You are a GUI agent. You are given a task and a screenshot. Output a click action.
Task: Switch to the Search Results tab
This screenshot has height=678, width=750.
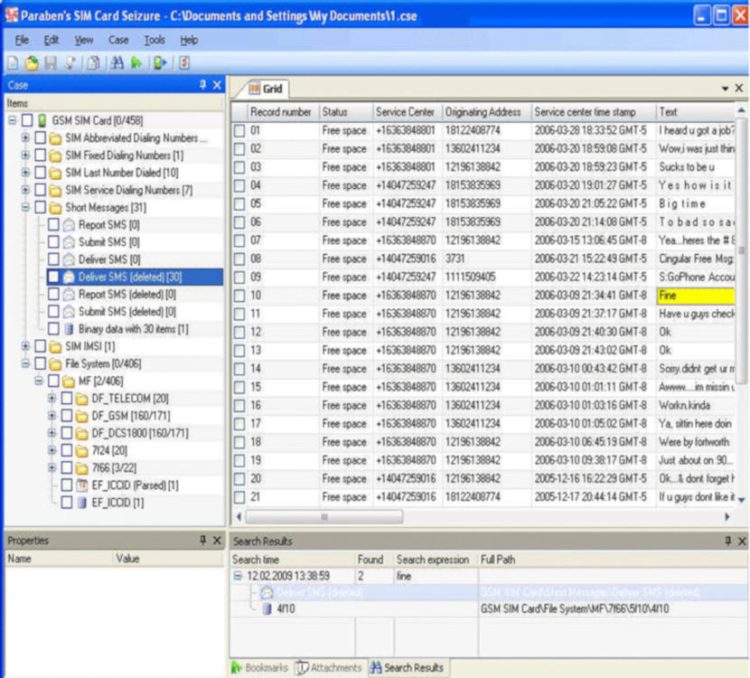(408, 667)
